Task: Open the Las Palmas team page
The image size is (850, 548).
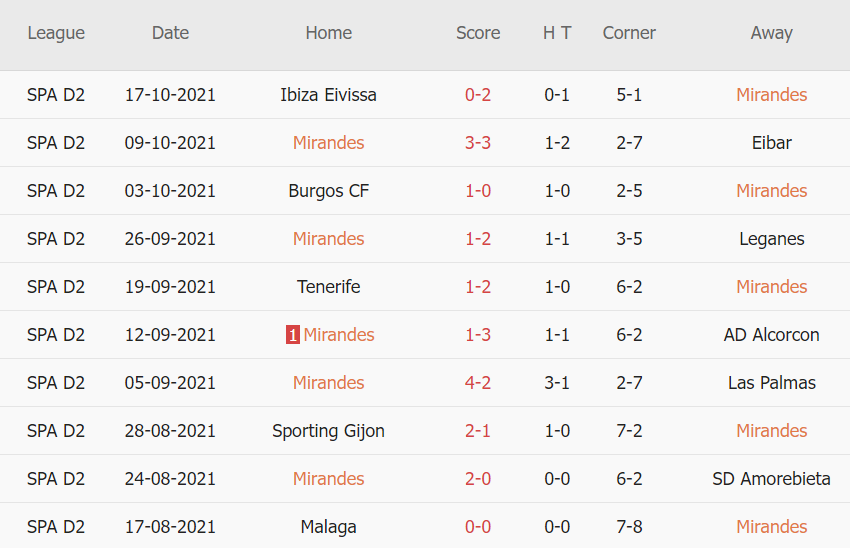Action: pyautogui.click(x=771, y=383)
